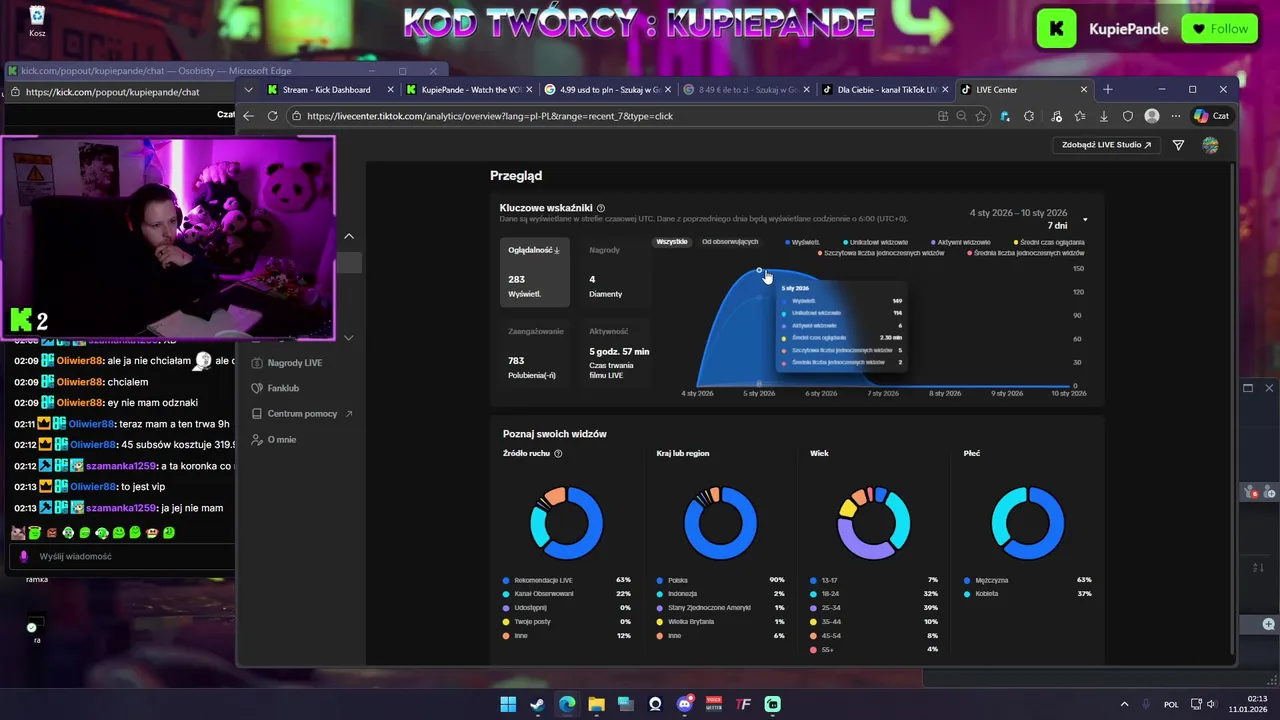Open Edge profile avatar
This screenshot has width=1280, height=720.
[x=1152, y=116]
